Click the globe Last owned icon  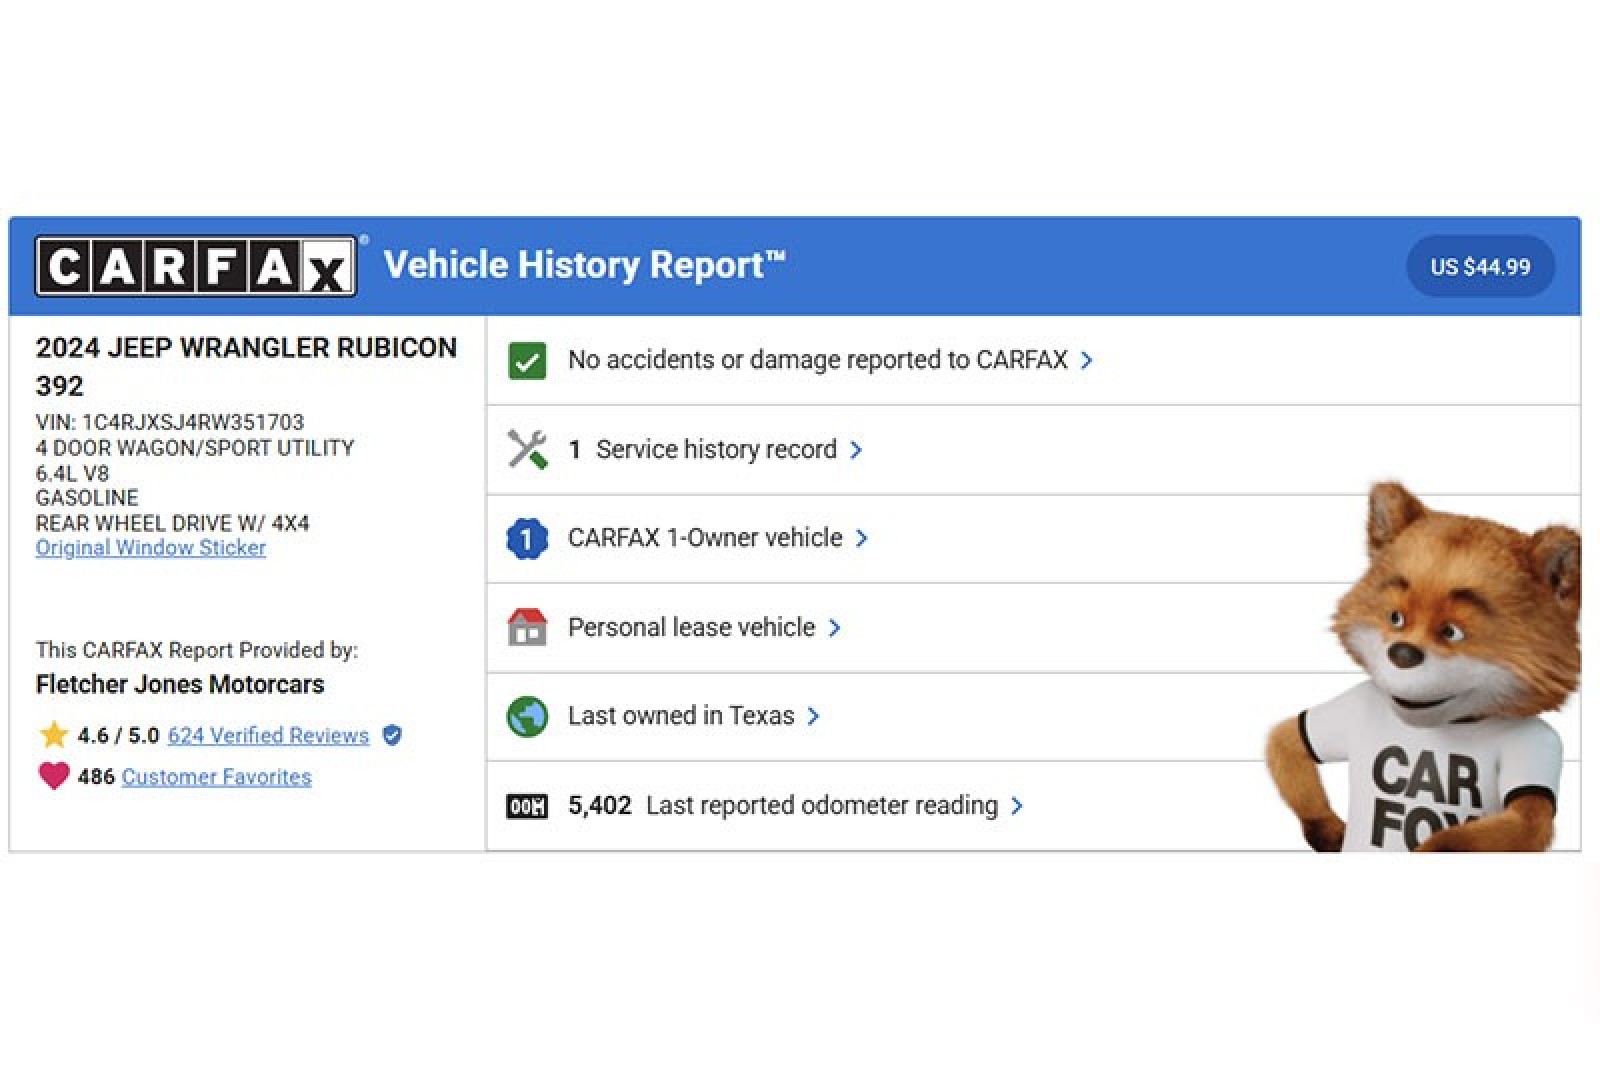(527, 717)
